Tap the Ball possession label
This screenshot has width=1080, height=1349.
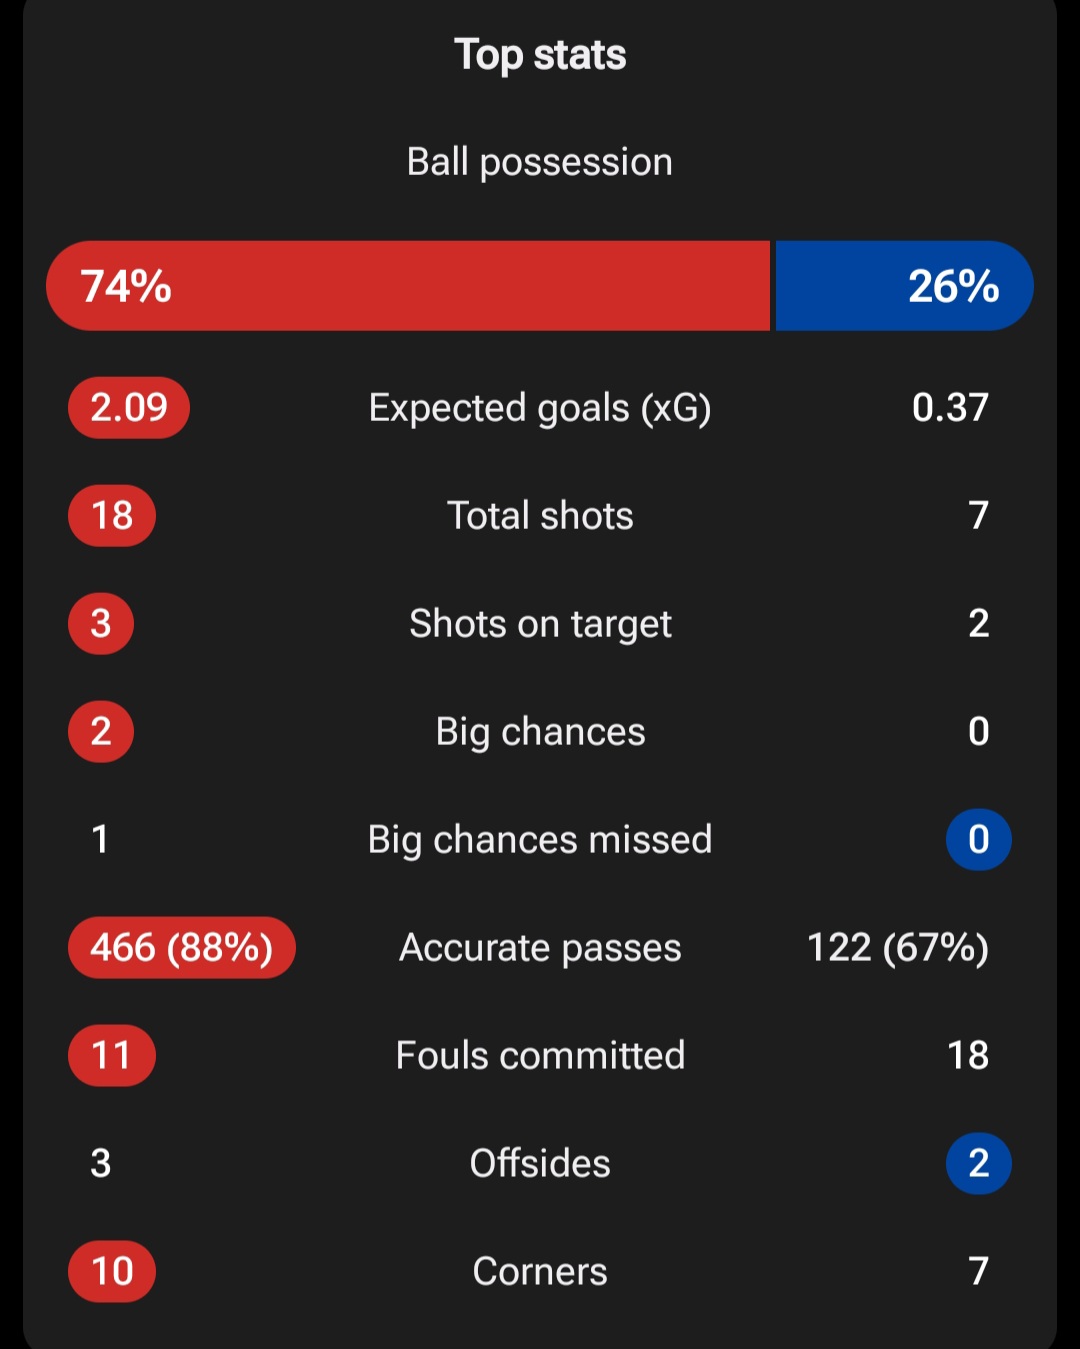540,162
